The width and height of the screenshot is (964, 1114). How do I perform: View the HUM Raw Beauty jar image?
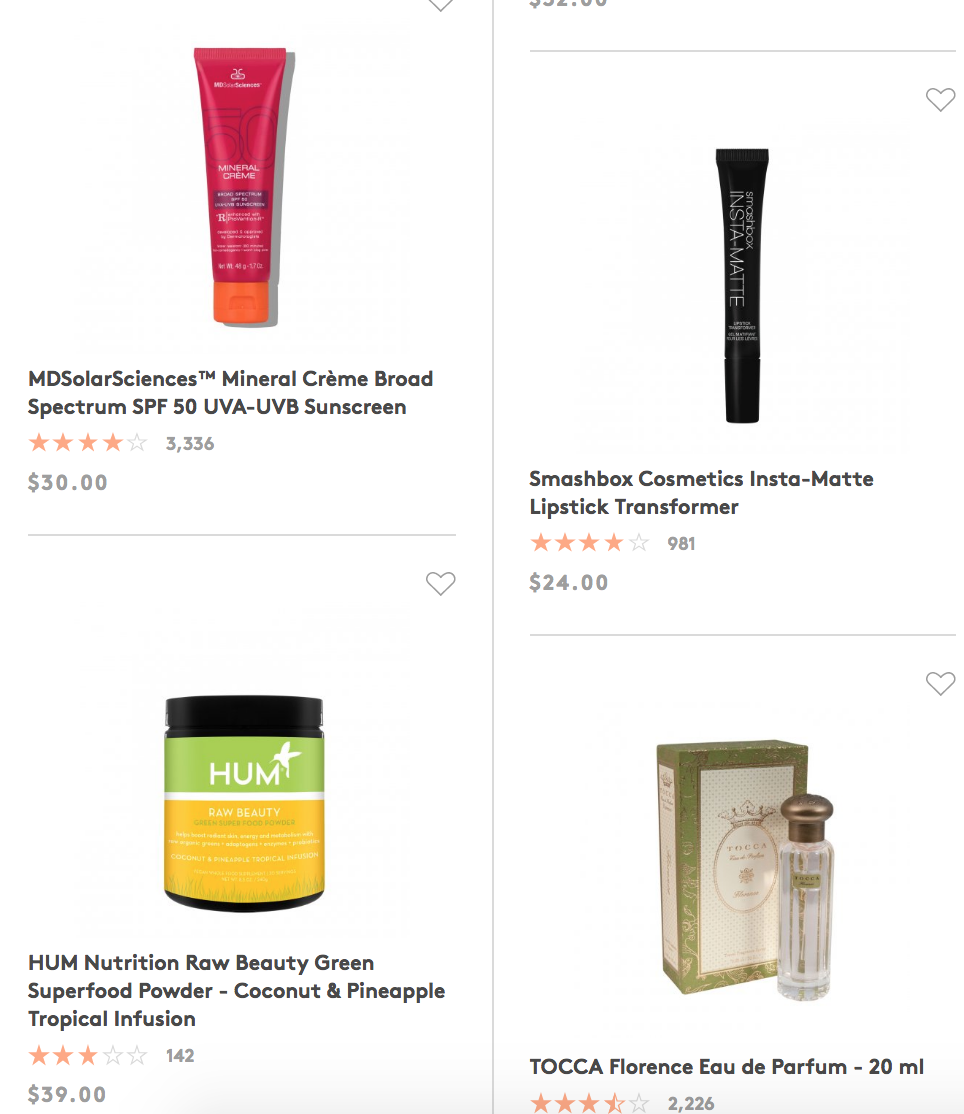(x=244, y=803)
